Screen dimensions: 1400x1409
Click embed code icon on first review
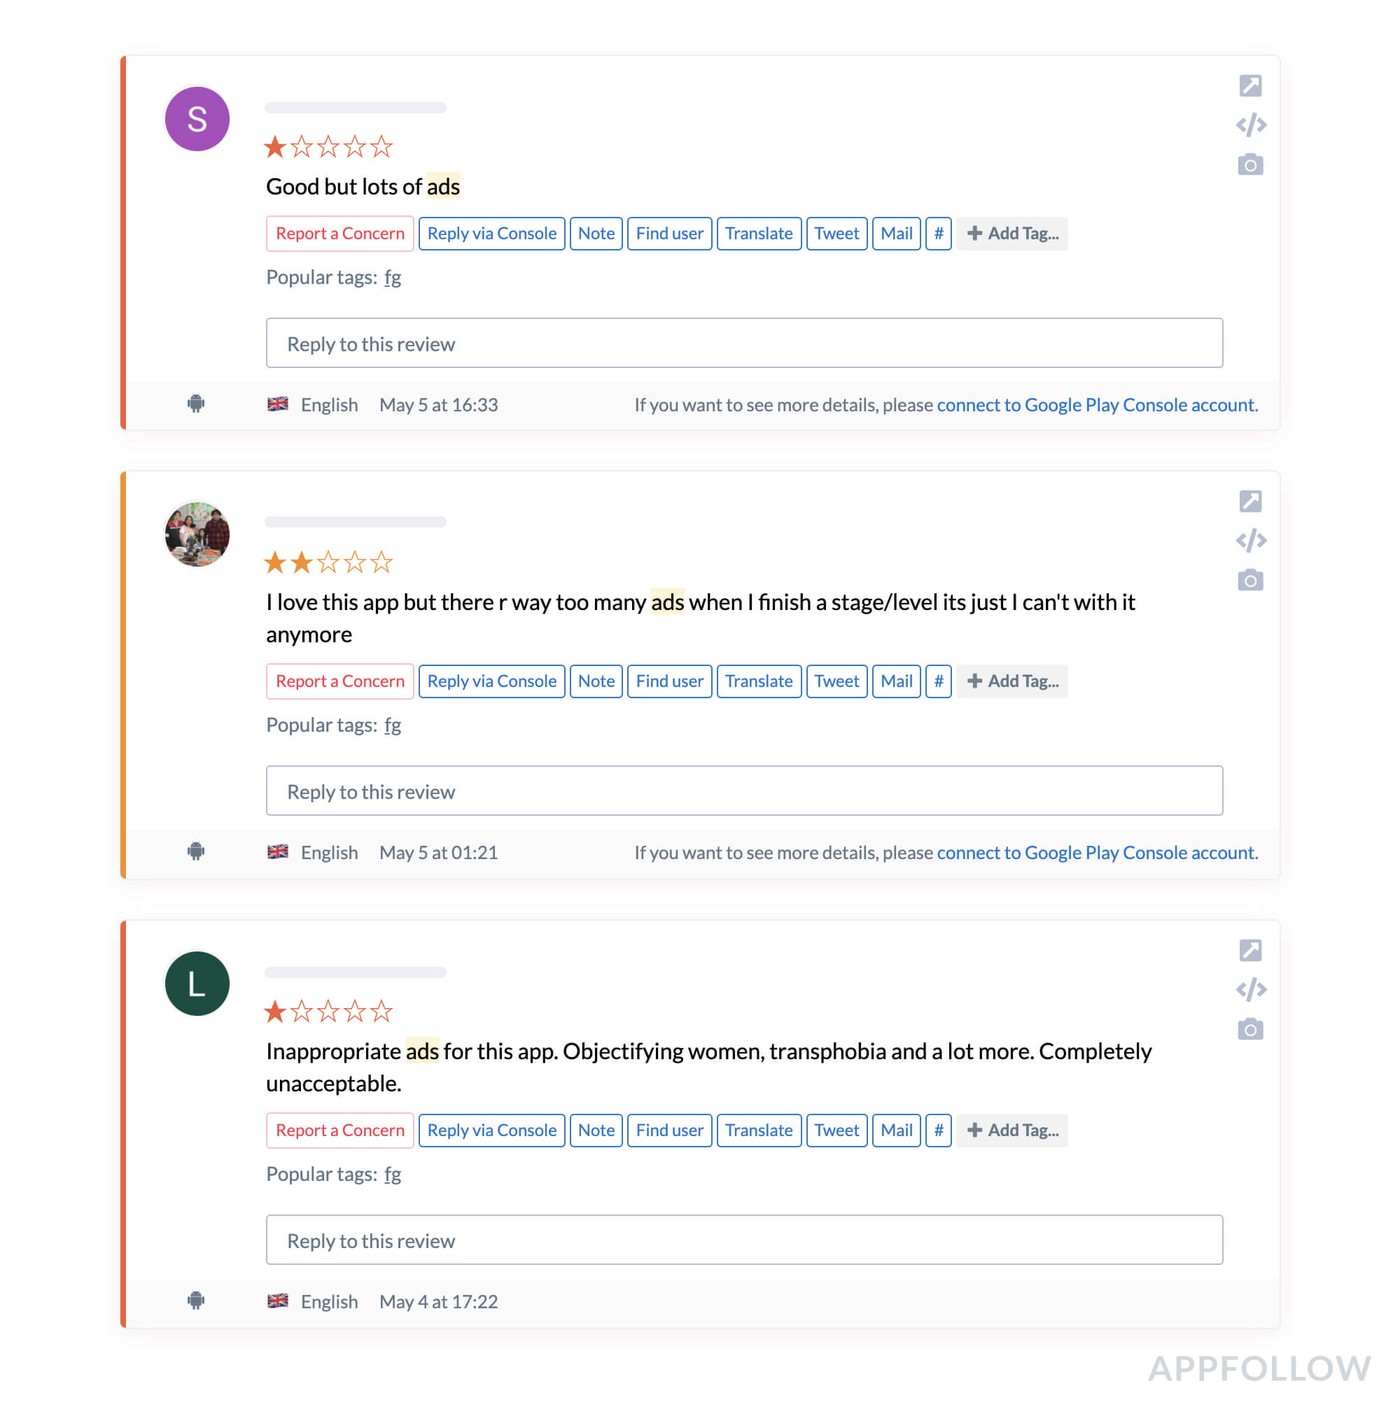click(x=1250, y=125)
